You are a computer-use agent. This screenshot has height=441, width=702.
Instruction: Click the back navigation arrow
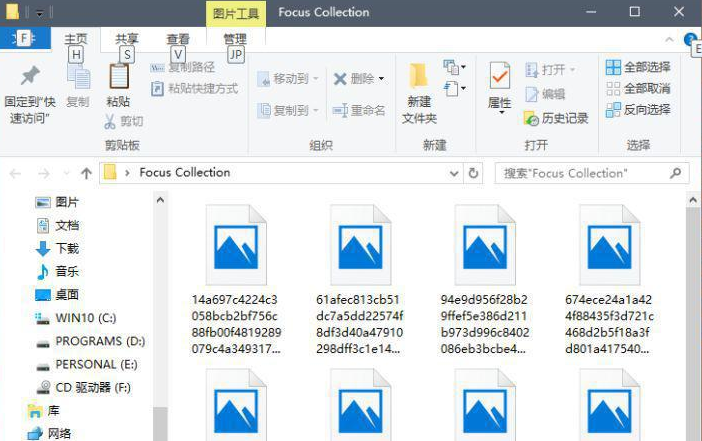click(15, 173)
